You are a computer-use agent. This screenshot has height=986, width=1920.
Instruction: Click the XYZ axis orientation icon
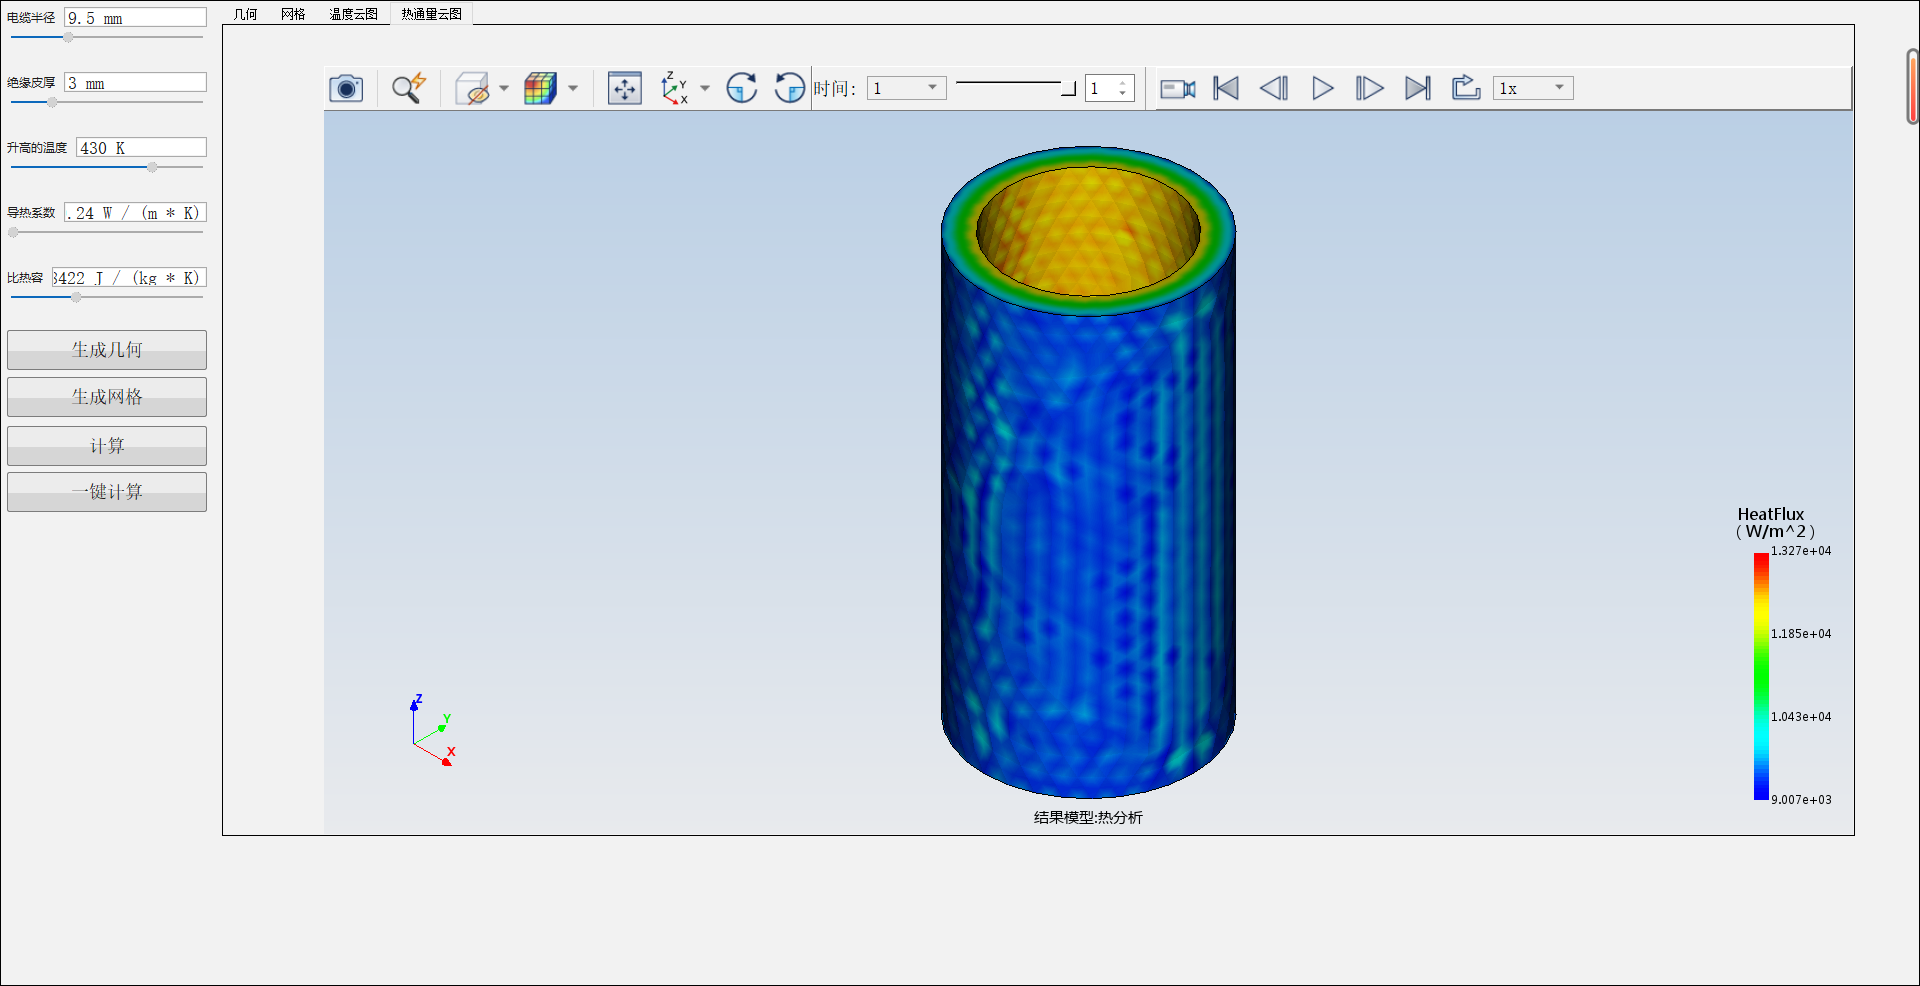[x=675, y=88]
